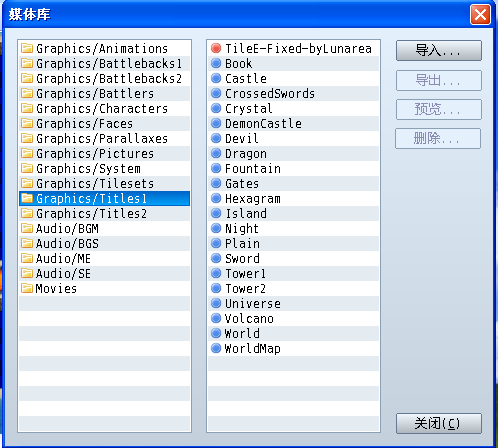Viewport: 498px width, 448px height.
Task: Choose the Audio/BGM folder name
Action: tap(67, 229)
